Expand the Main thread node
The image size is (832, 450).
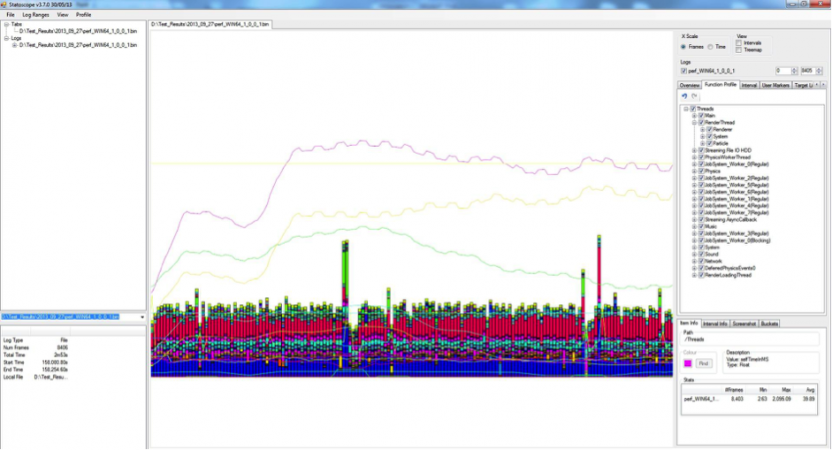click(x=694, y=115)
